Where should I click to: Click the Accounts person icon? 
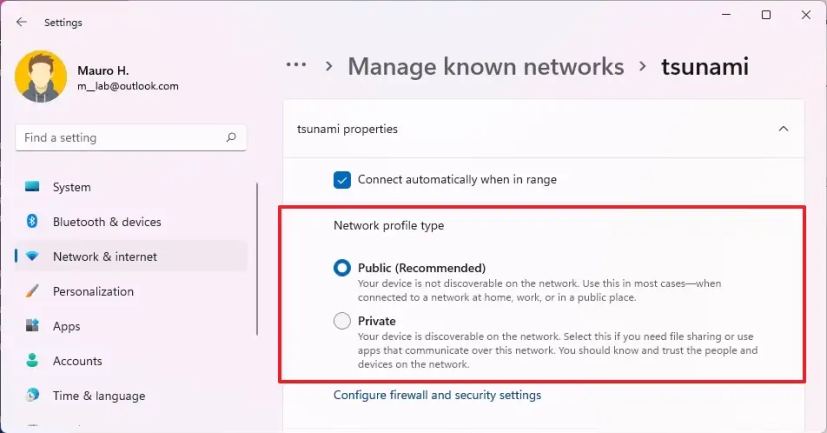33,361
